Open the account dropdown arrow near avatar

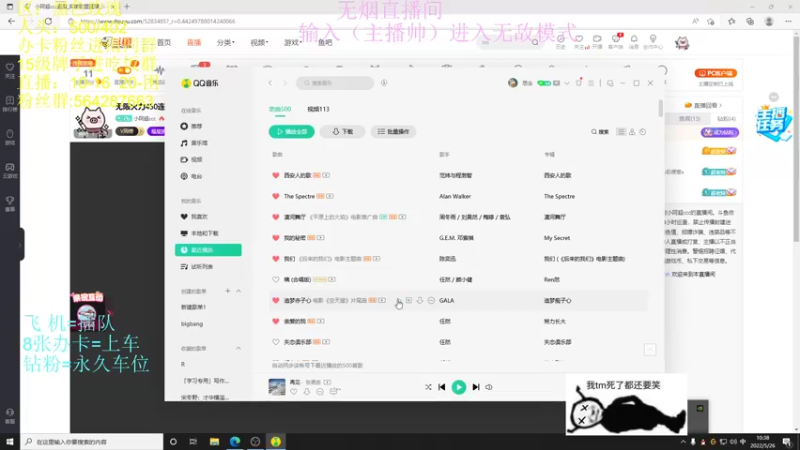click(x=567, y=83)
